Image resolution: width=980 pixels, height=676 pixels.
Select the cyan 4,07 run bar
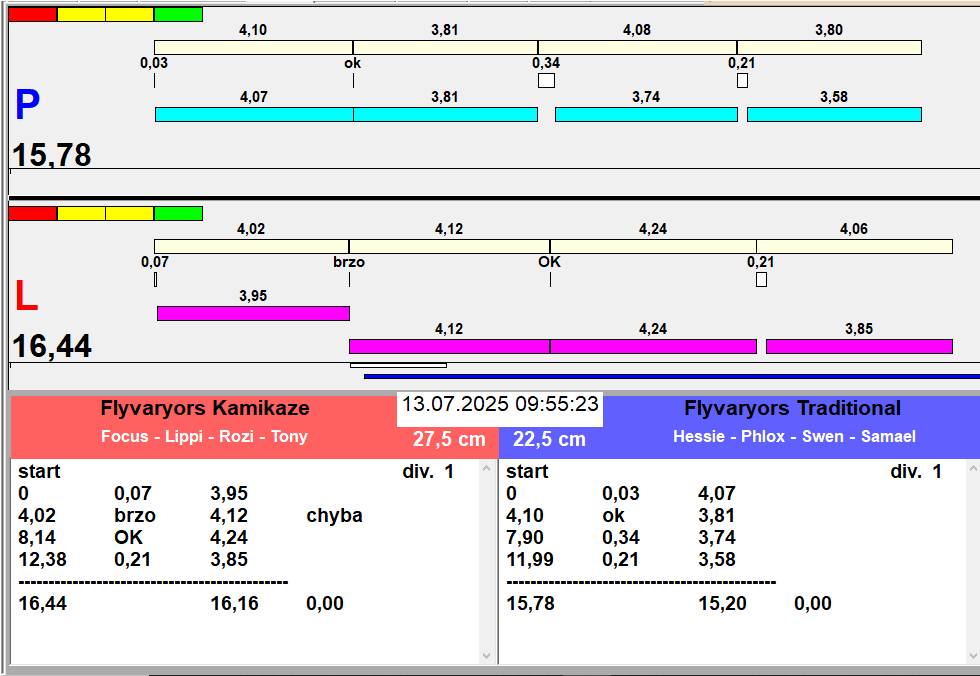click(x=254, y=114)
